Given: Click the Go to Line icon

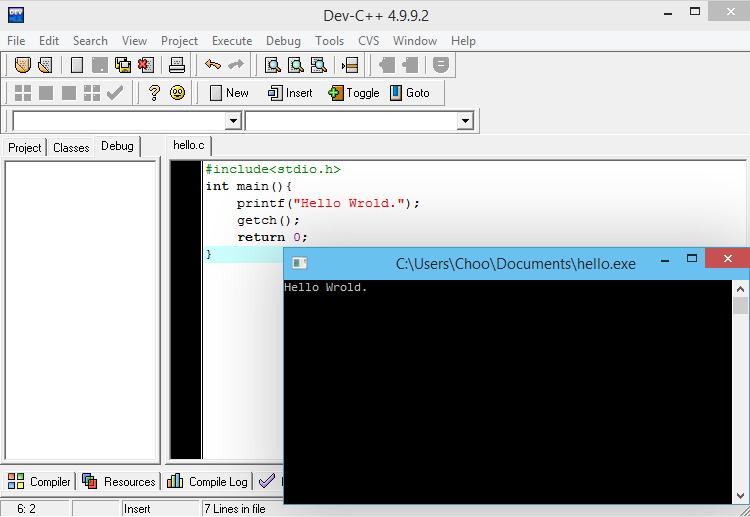Looking at the screenshot, I should click(350, 65).
